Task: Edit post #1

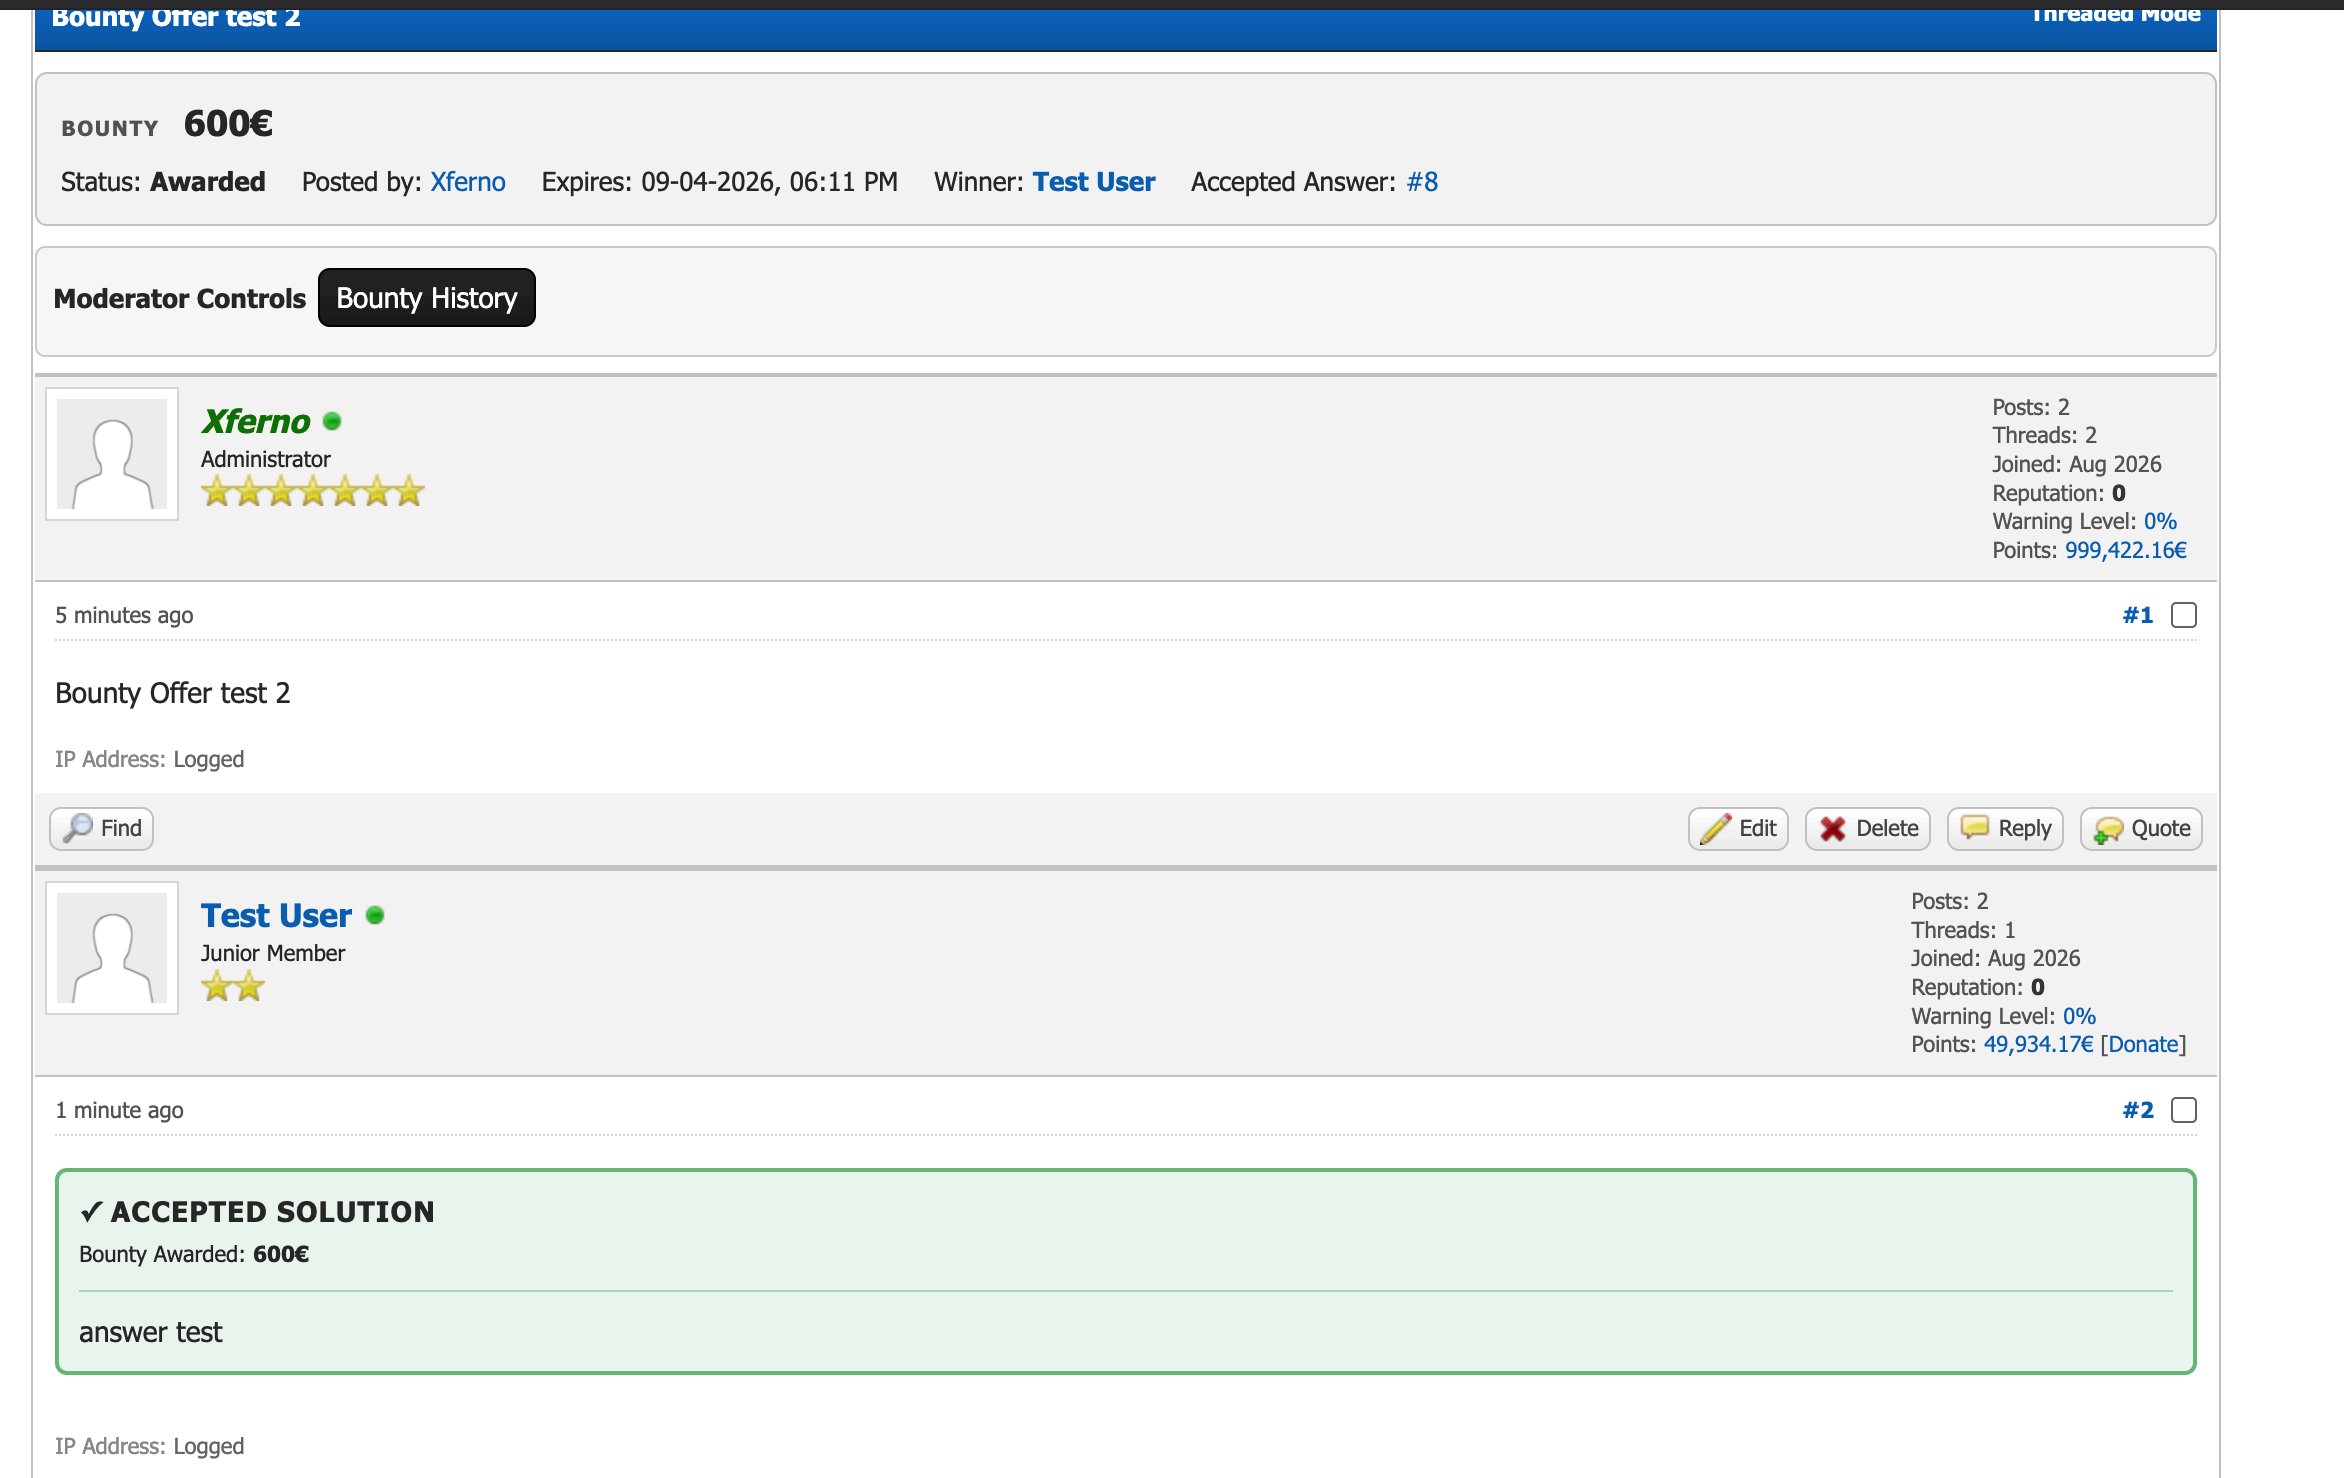Action: tap(1738, 828)
